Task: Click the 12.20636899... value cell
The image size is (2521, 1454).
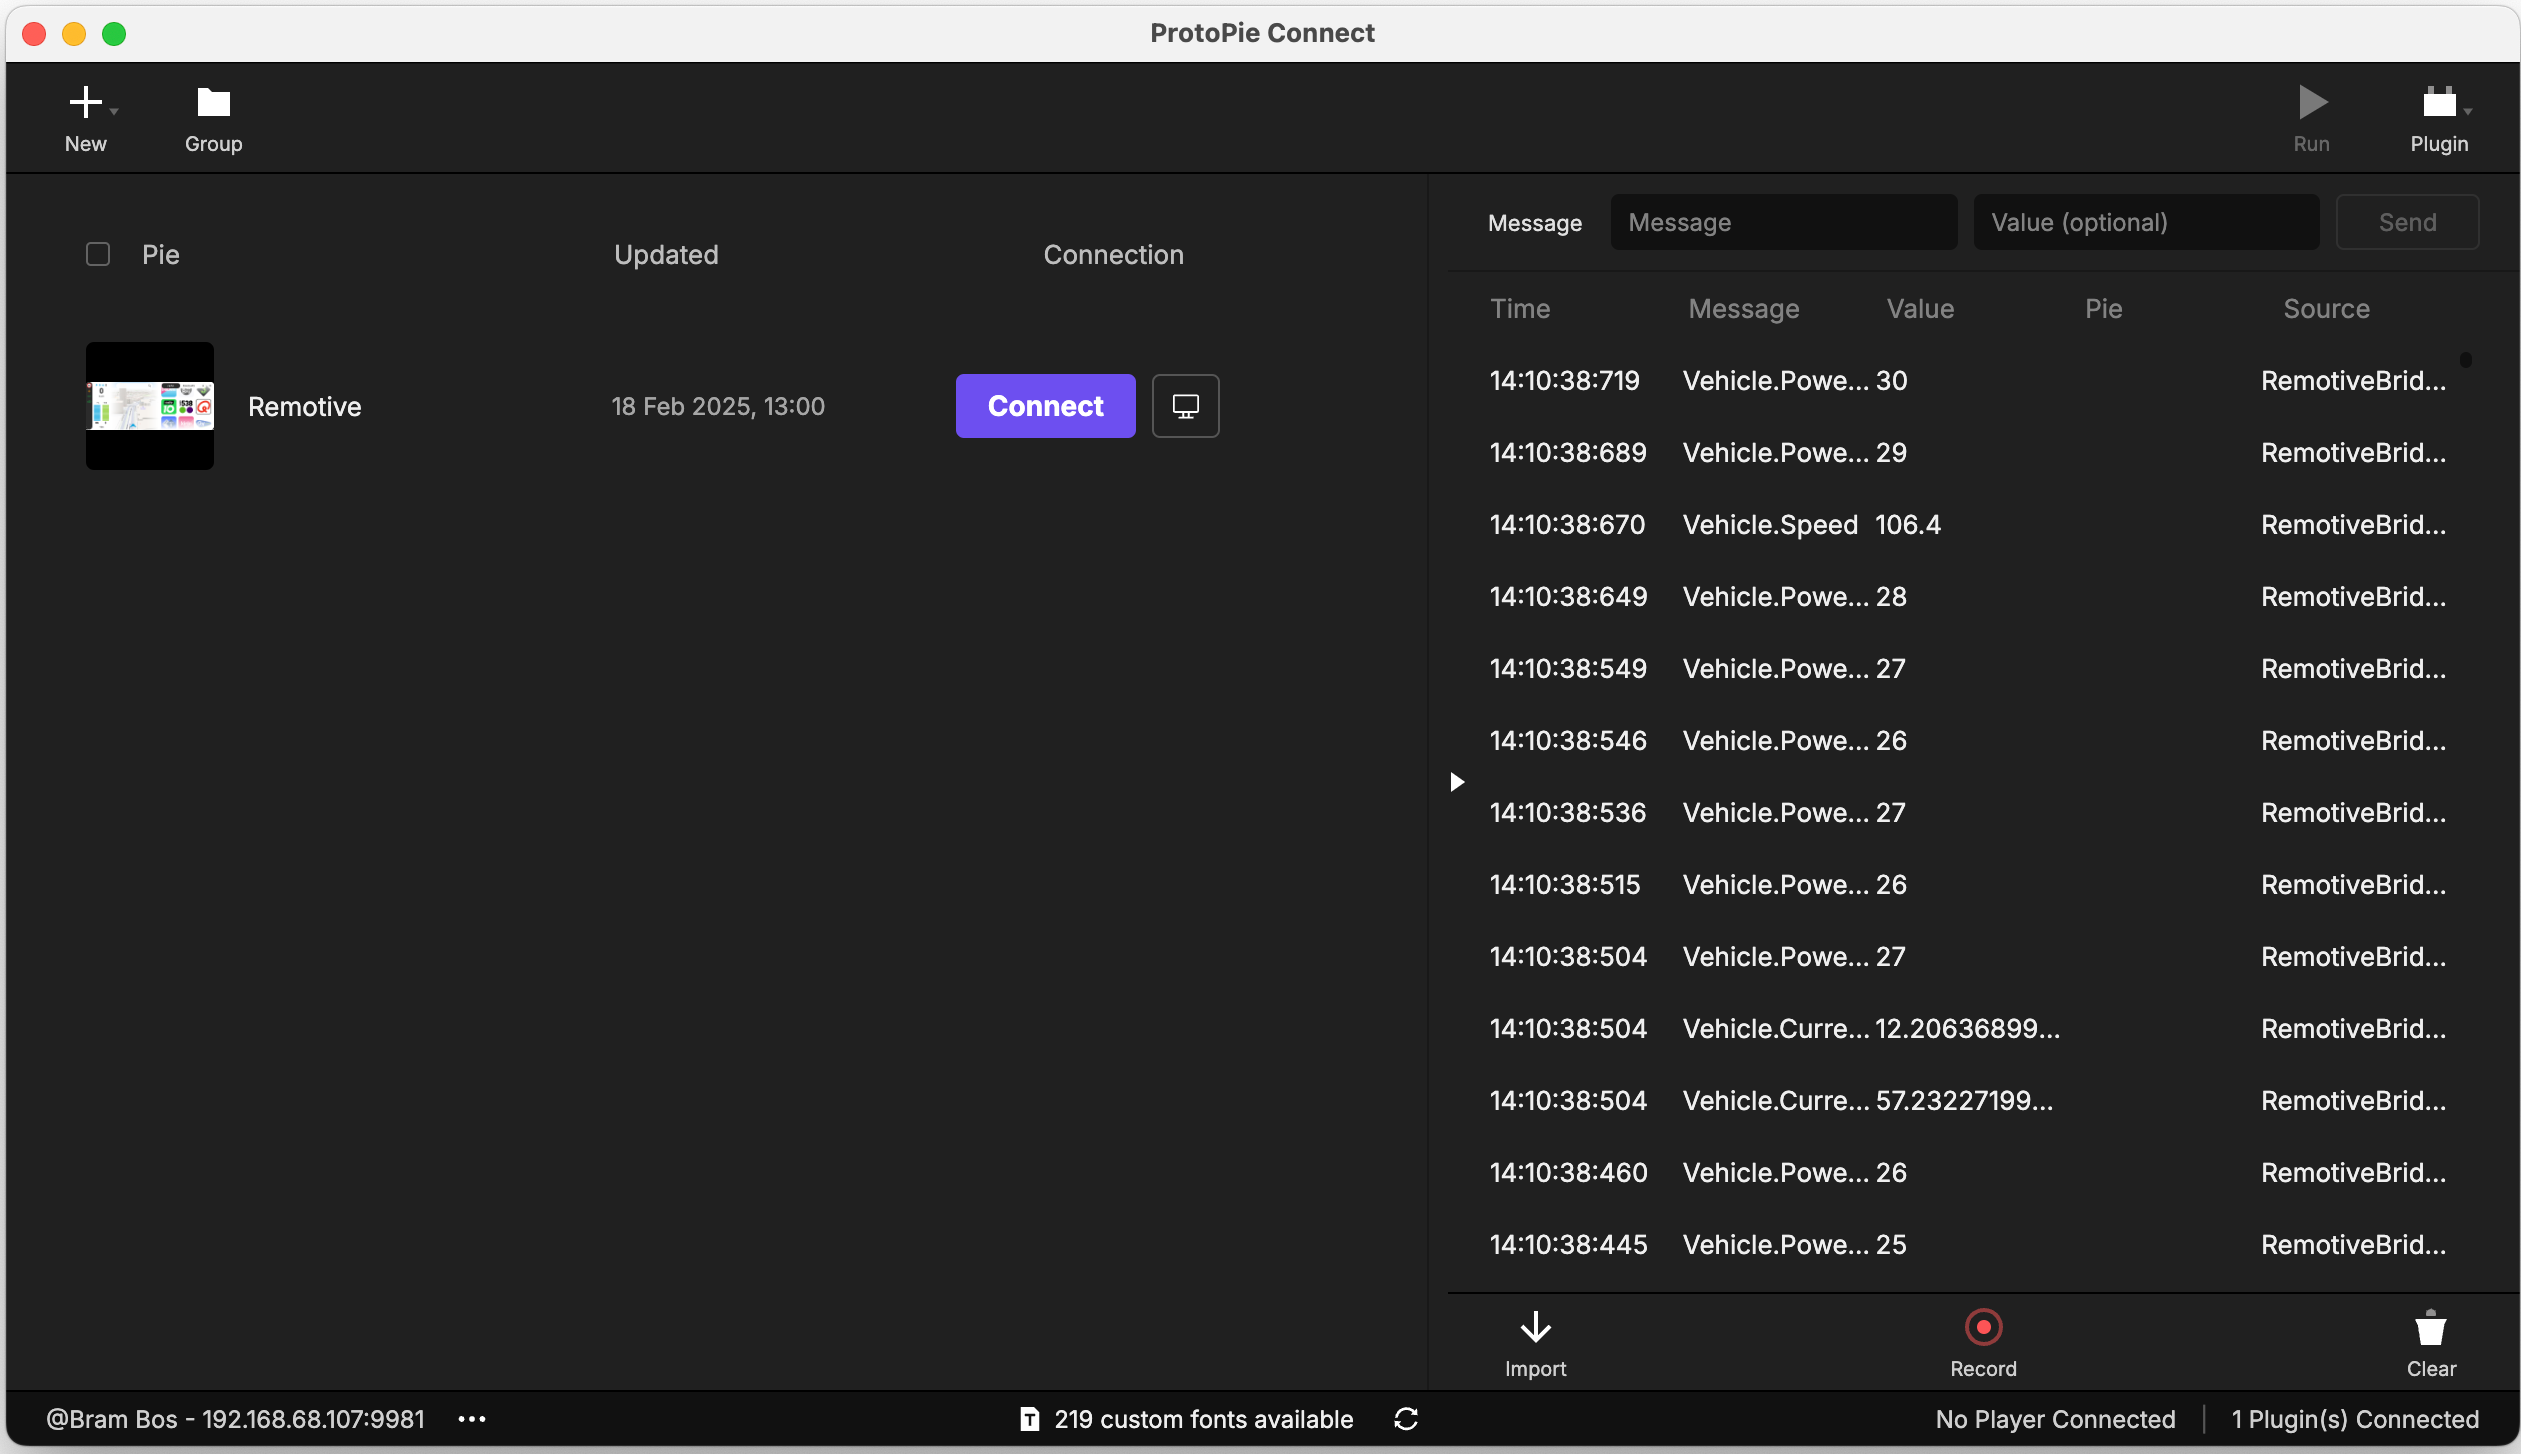Action: click(1967, 1029)
